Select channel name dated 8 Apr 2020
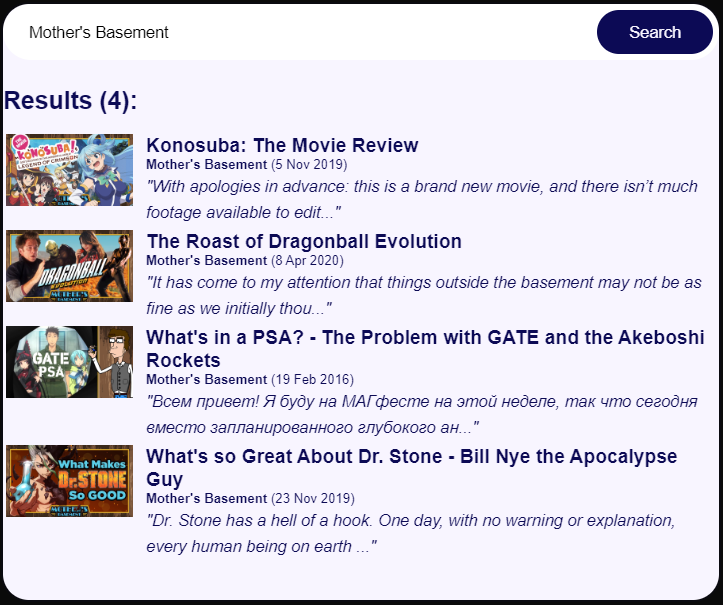 207,261
